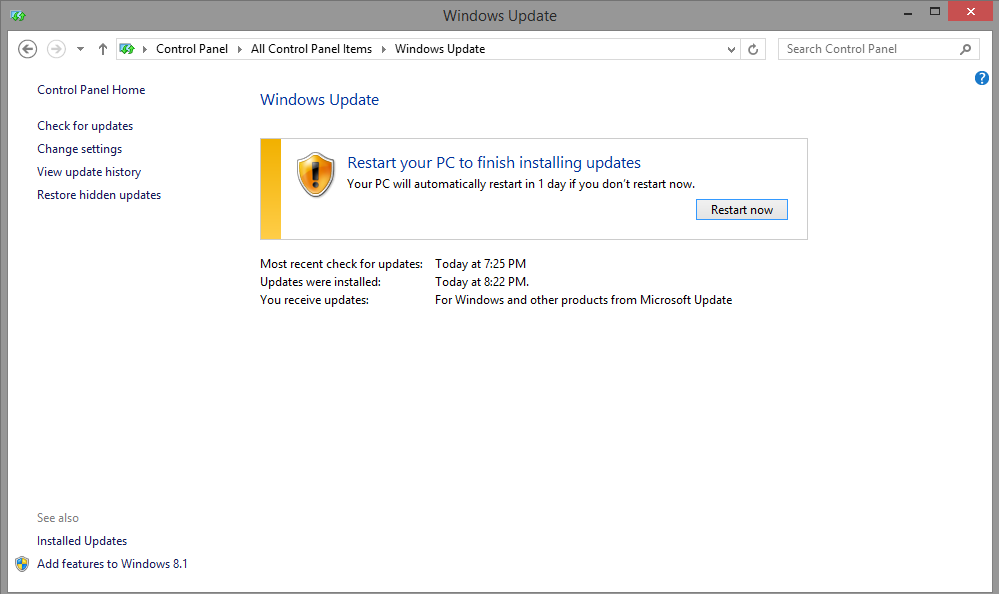The image size is (999, 594).
Task: Click the title bar Windows Update icon
Action: pos(18,15)
